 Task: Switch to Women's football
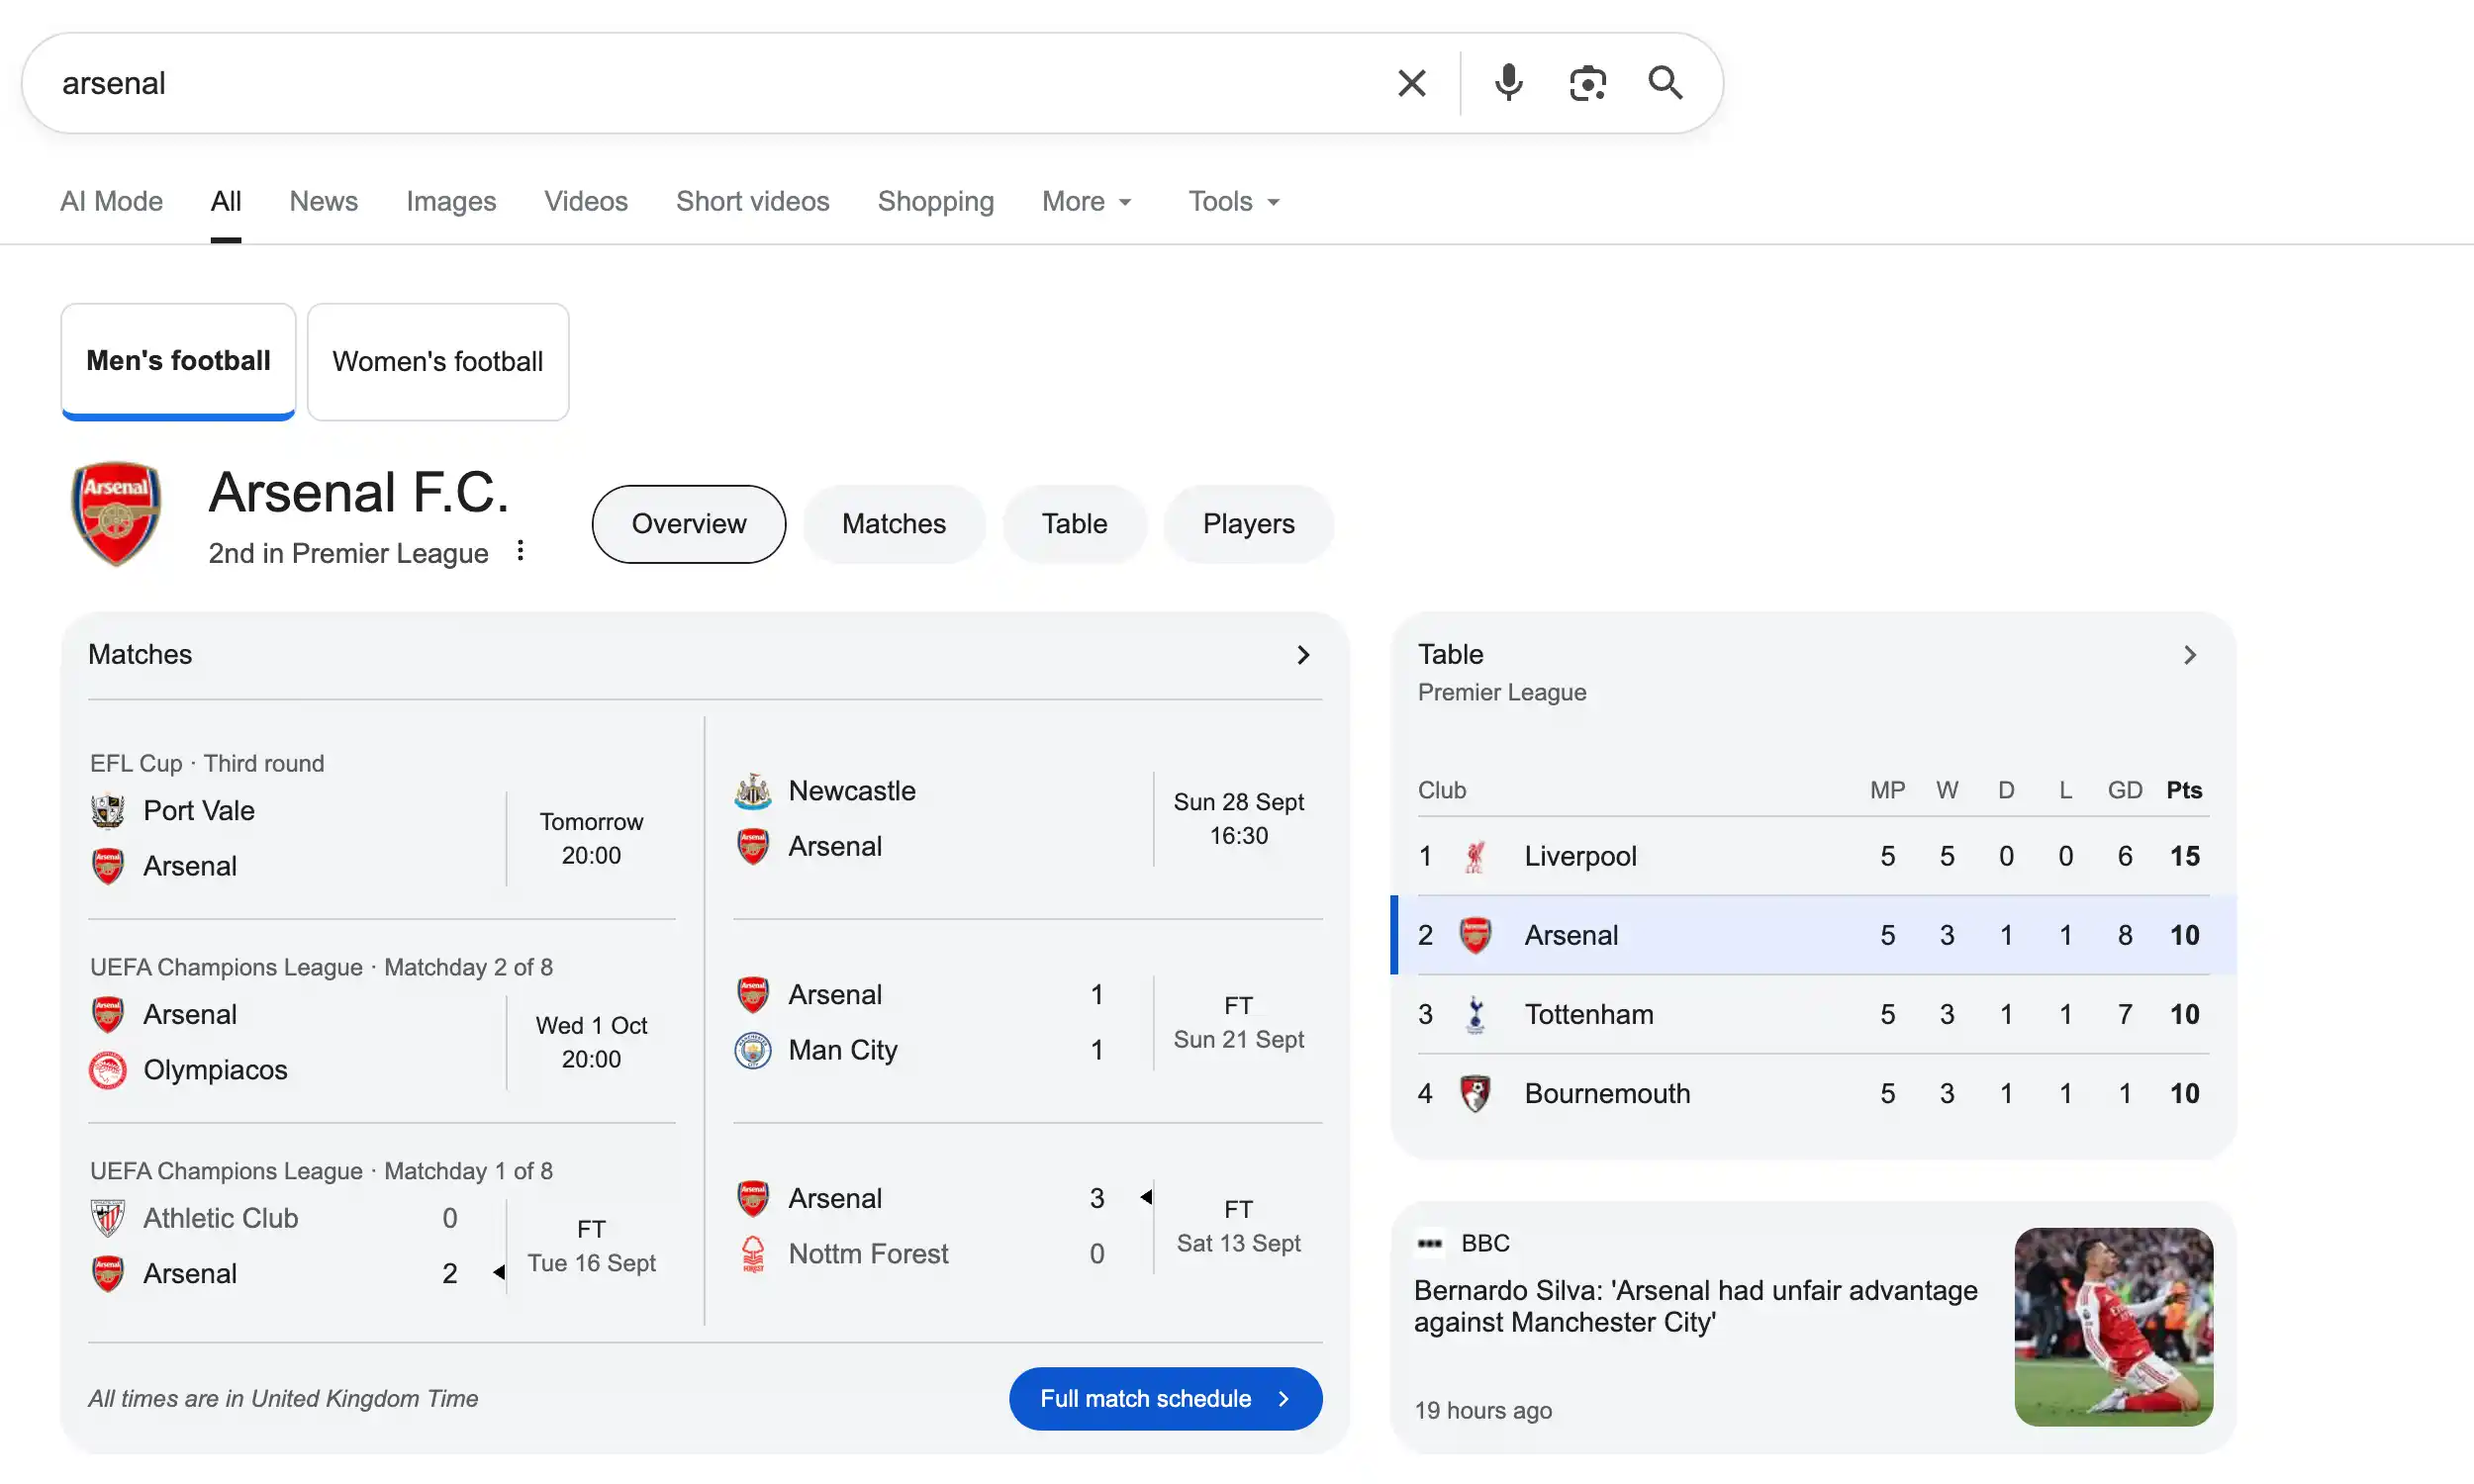pyautogui.click(x=438, y=361)
